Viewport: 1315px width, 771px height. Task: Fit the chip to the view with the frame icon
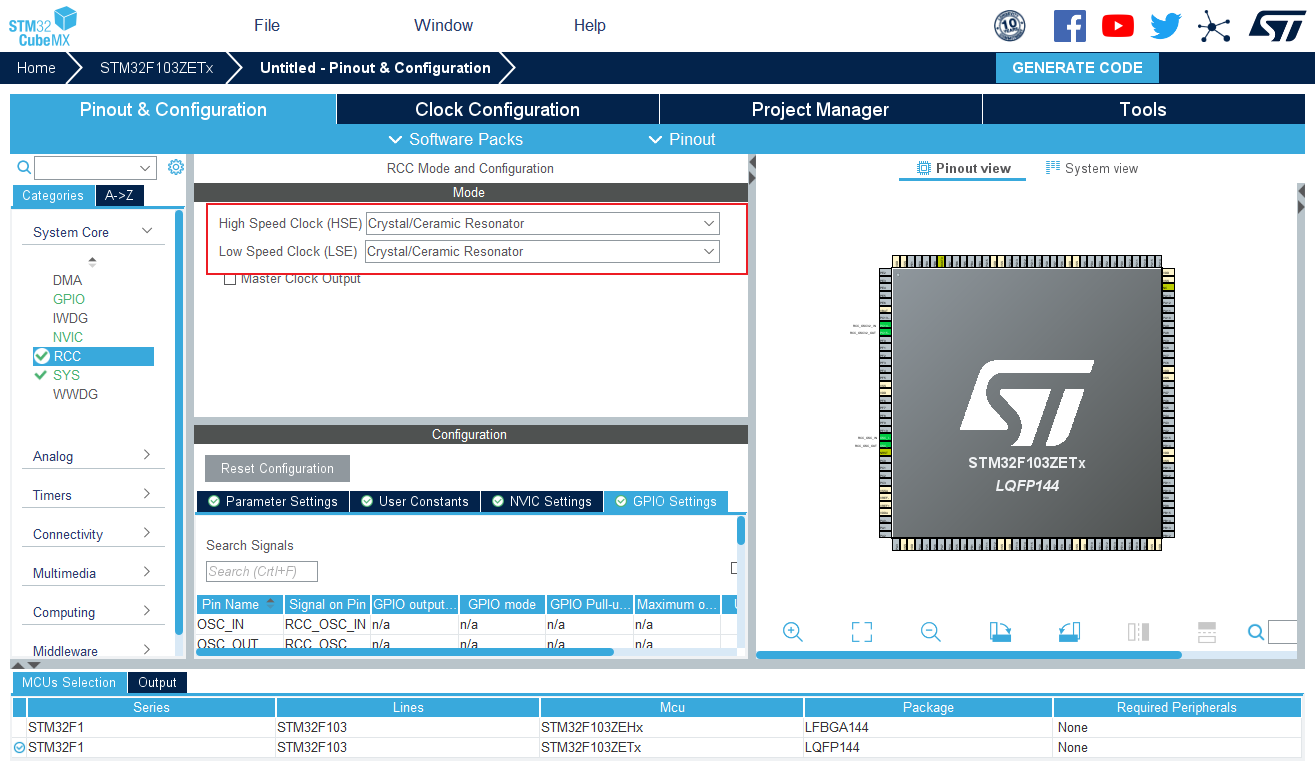[862, 632]
